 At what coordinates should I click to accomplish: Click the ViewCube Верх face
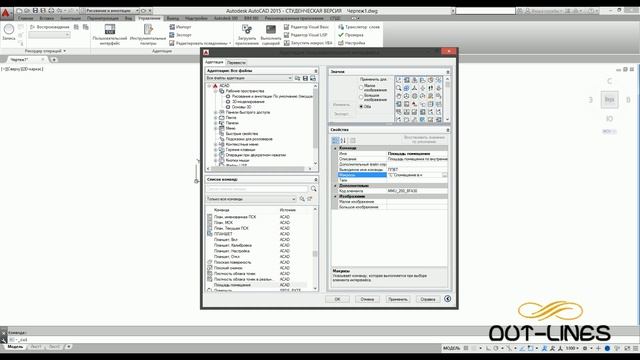(609, 99)
